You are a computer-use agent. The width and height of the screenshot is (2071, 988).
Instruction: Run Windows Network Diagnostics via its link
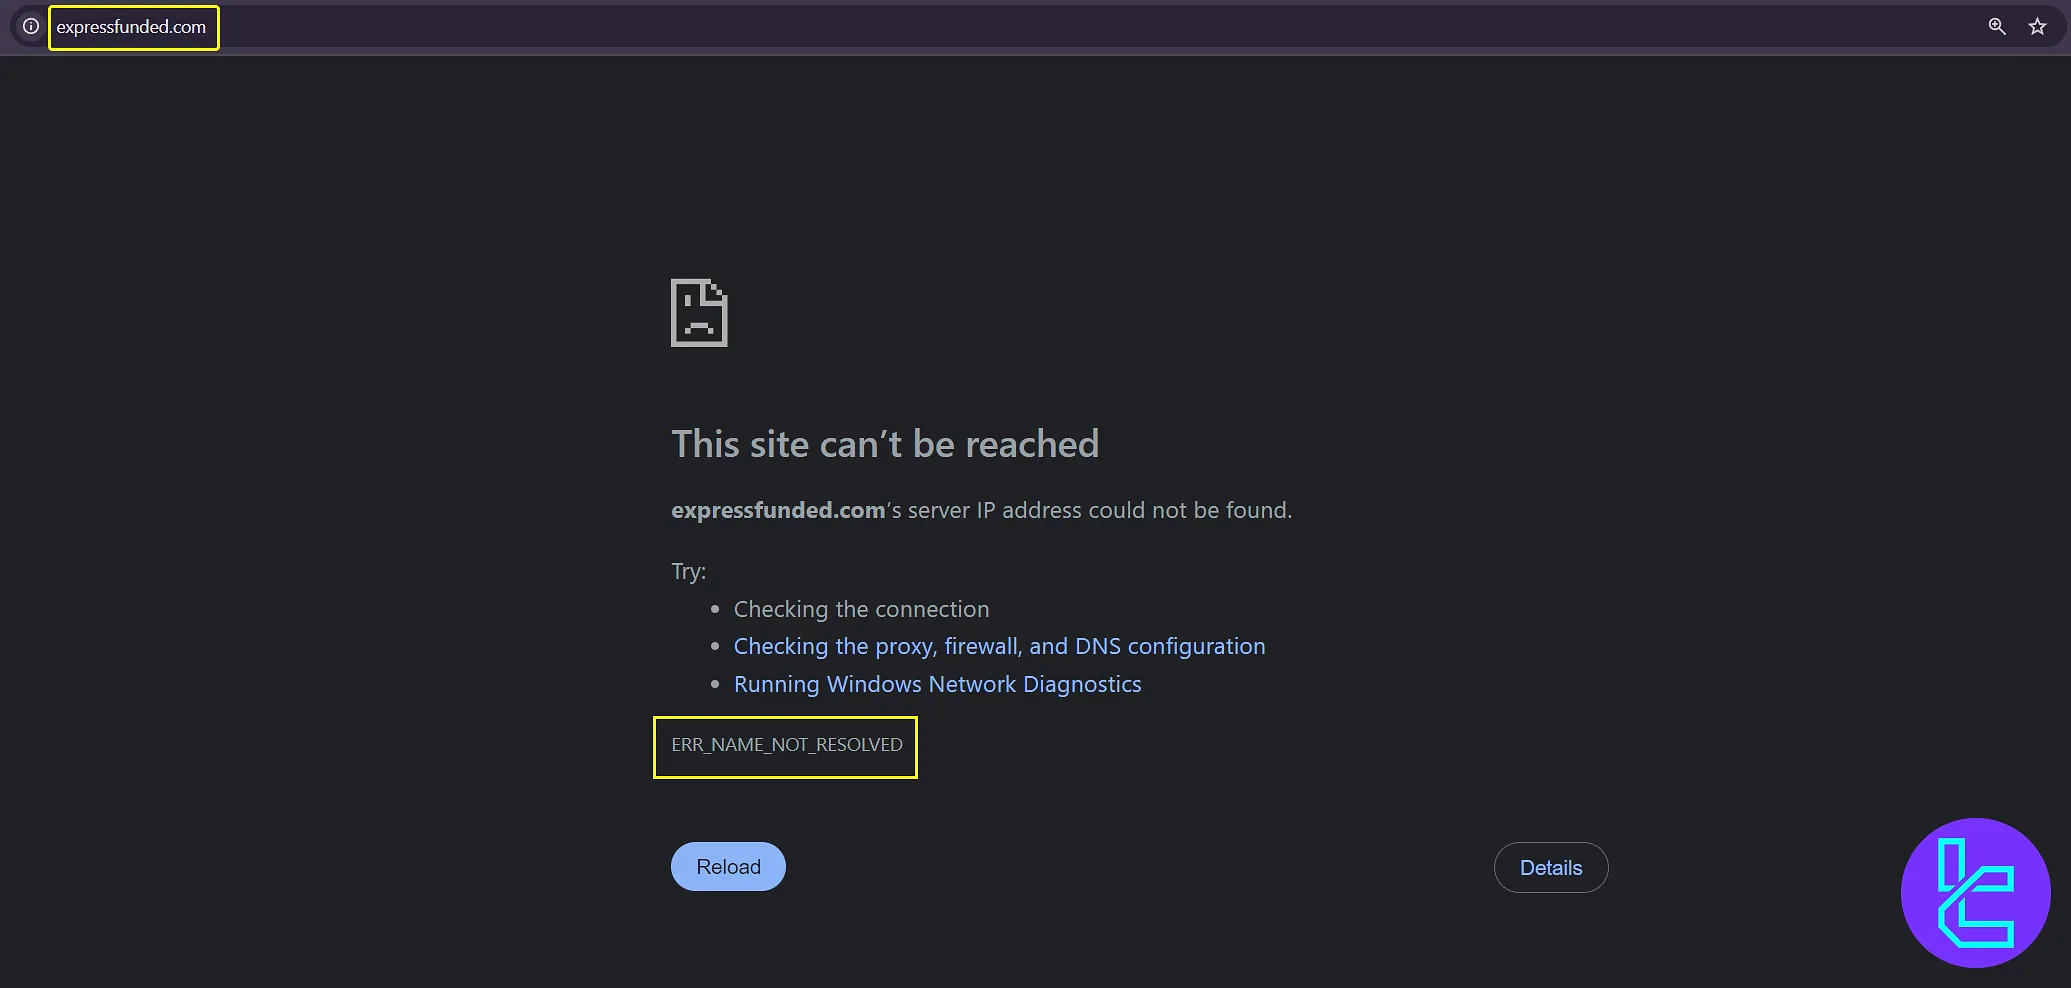pyautogui.click(x=937, y=684)
